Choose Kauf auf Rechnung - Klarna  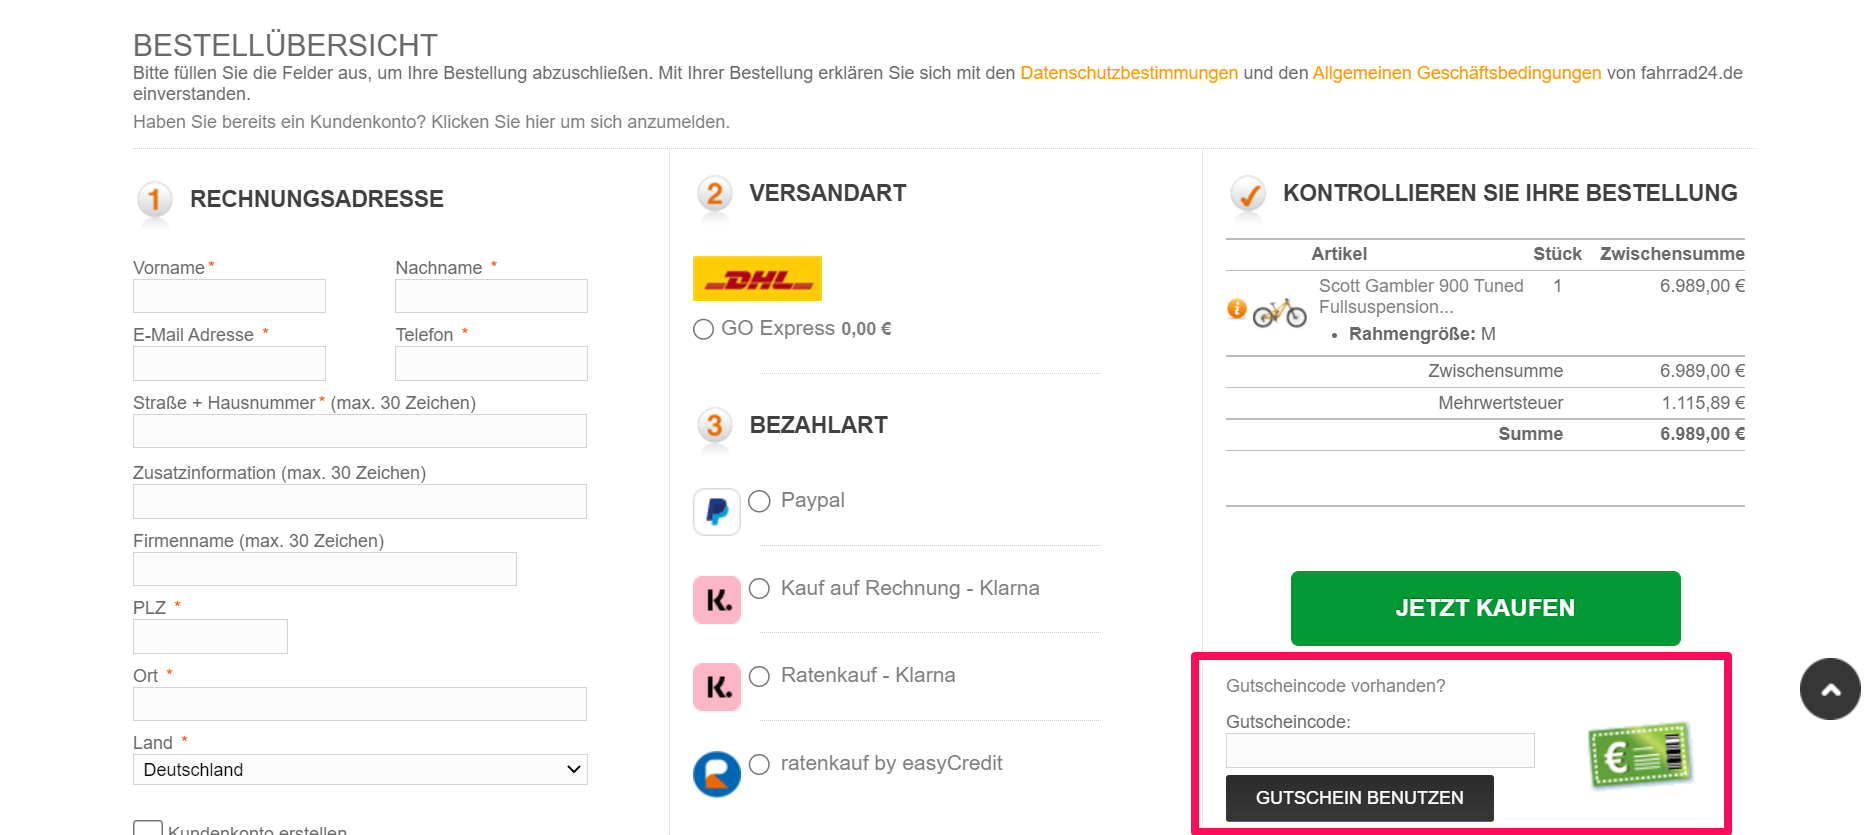click(x=759, y=589)
